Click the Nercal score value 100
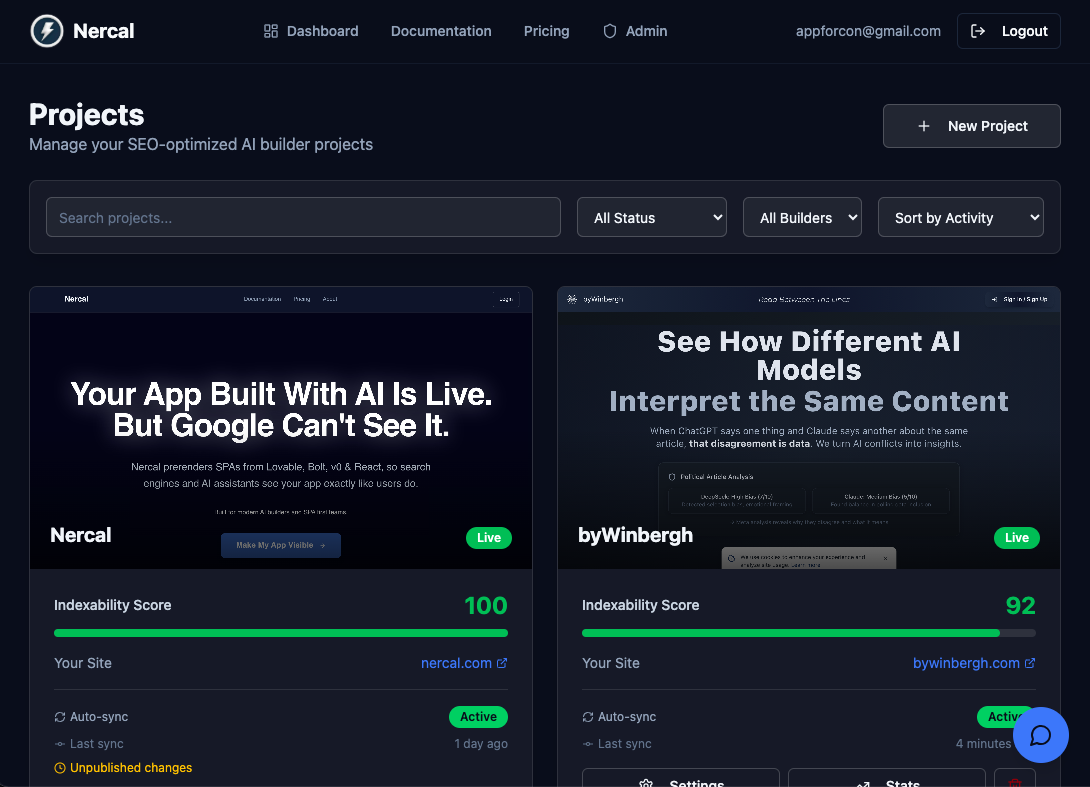The height and width of the screenshot is (787, 1090). [486, 606]
